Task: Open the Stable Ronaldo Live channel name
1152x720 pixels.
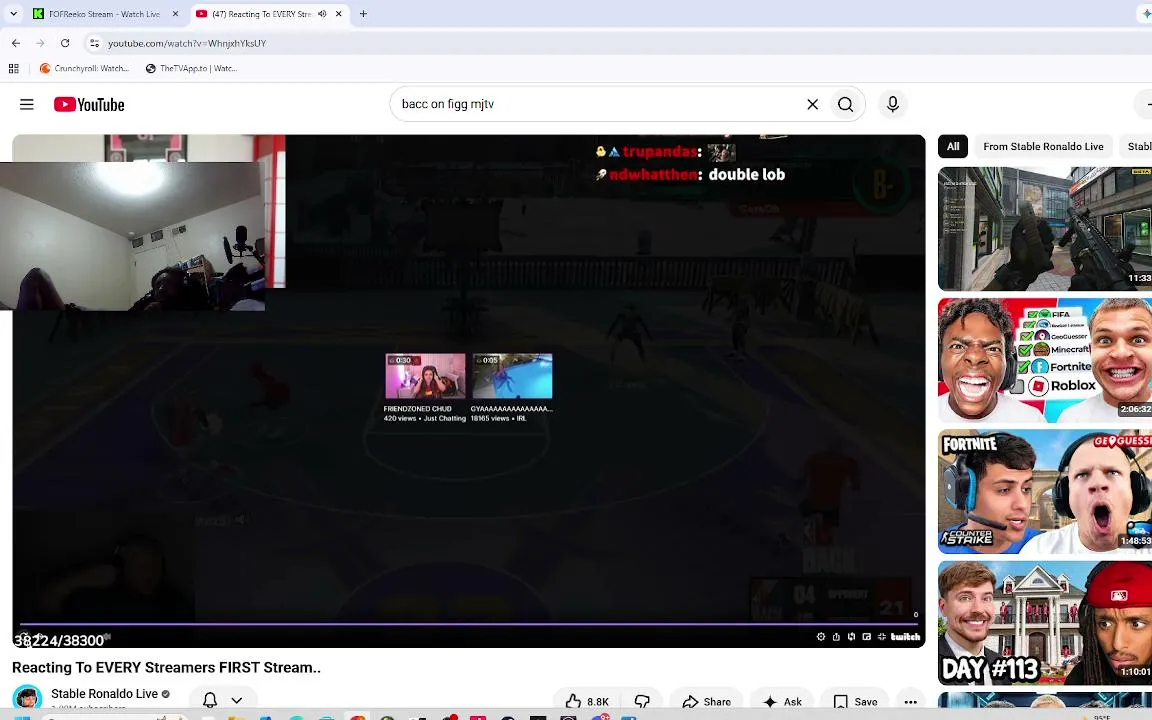Action: coord(104,694)
